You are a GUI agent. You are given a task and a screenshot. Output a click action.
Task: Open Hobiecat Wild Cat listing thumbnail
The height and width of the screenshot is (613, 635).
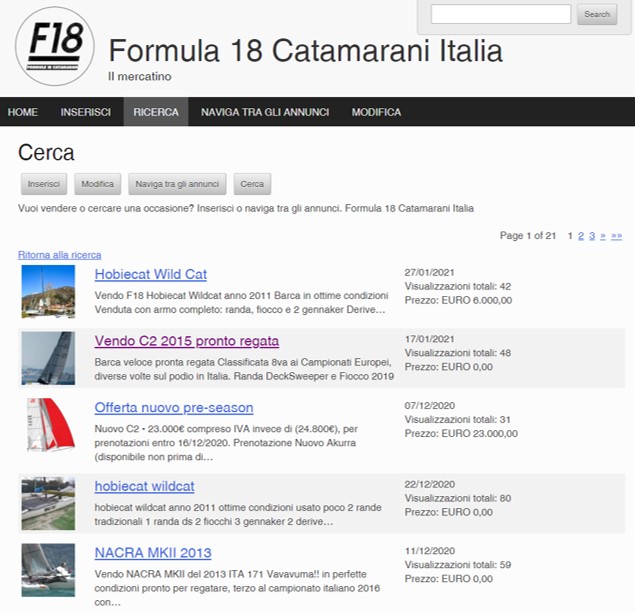coord(48,292)
